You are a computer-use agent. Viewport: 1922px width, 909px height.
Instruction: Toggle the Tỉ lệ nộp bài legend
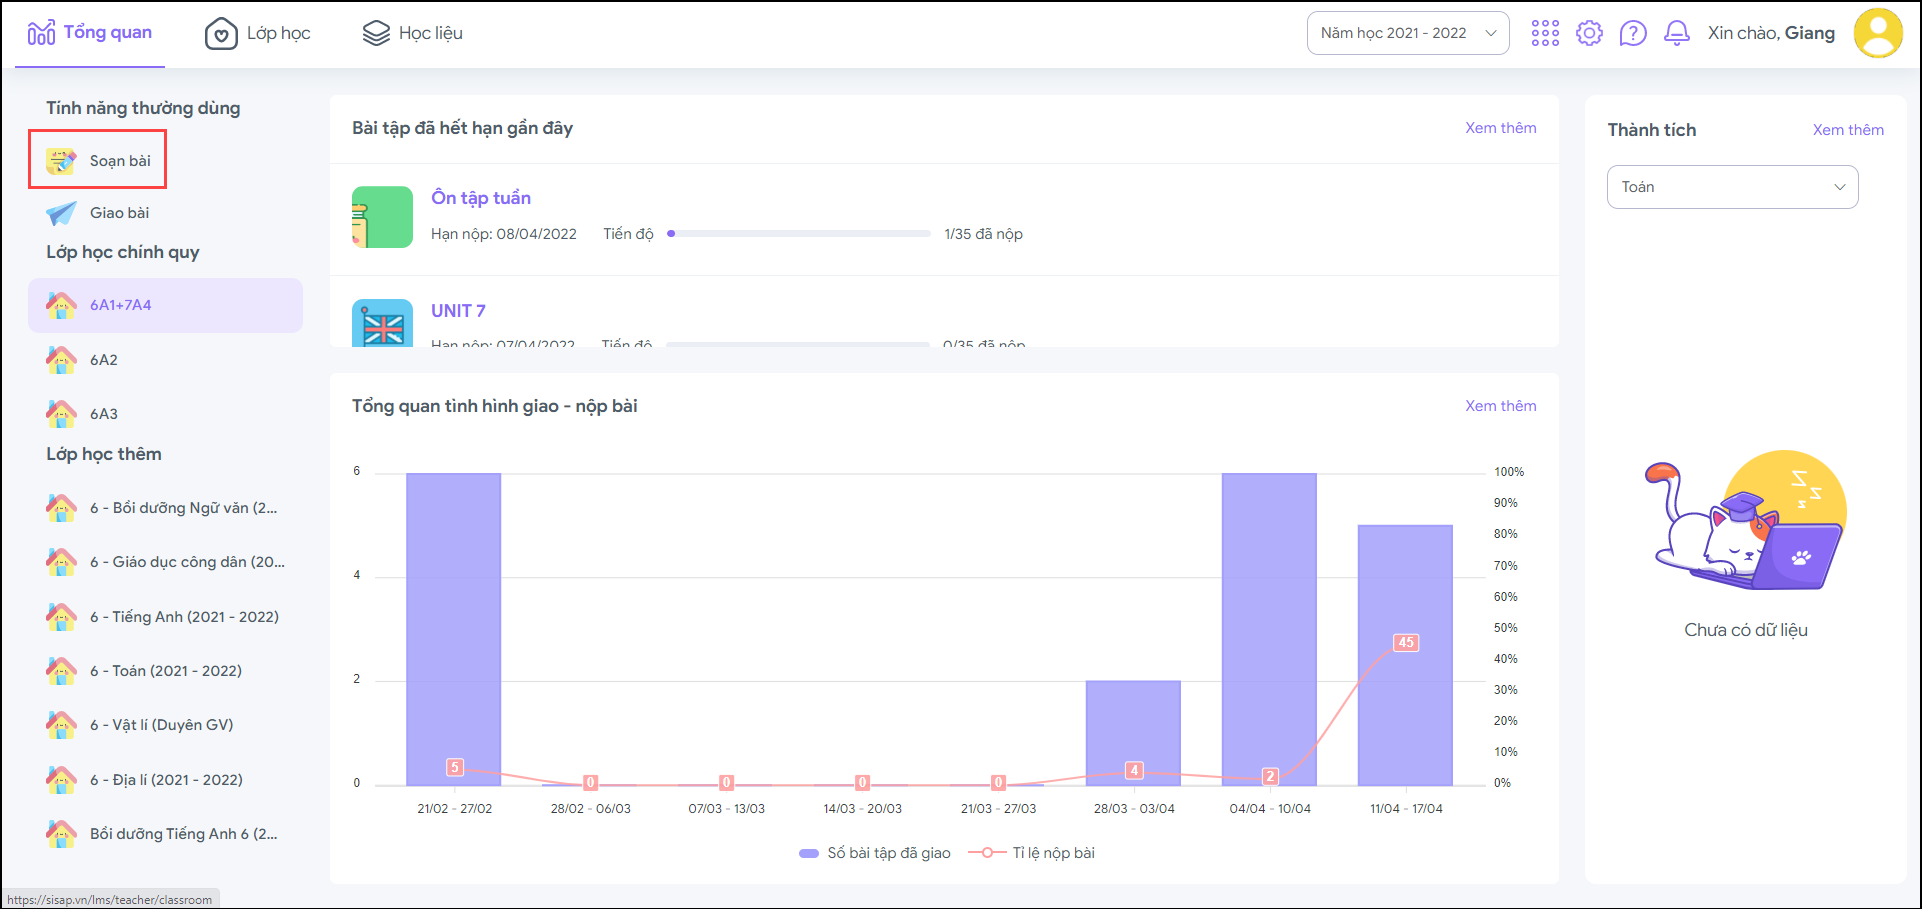click(x=1032, y=853)
